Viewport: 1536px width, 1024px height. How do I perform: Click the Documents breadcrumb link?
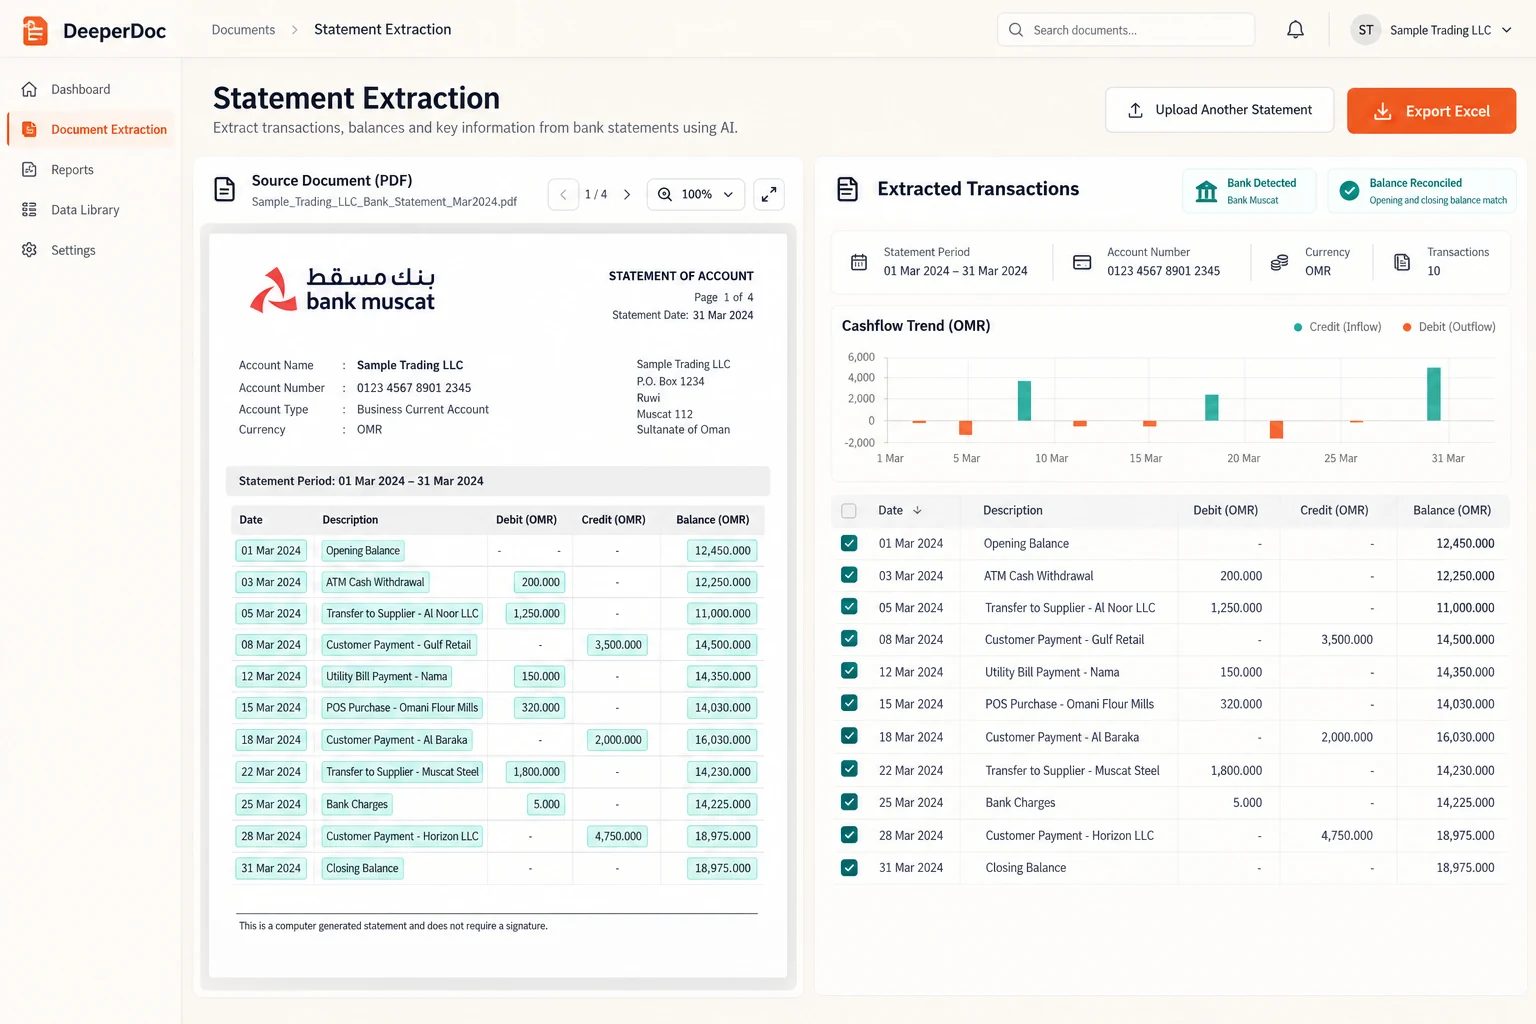[x=243, y=30]
